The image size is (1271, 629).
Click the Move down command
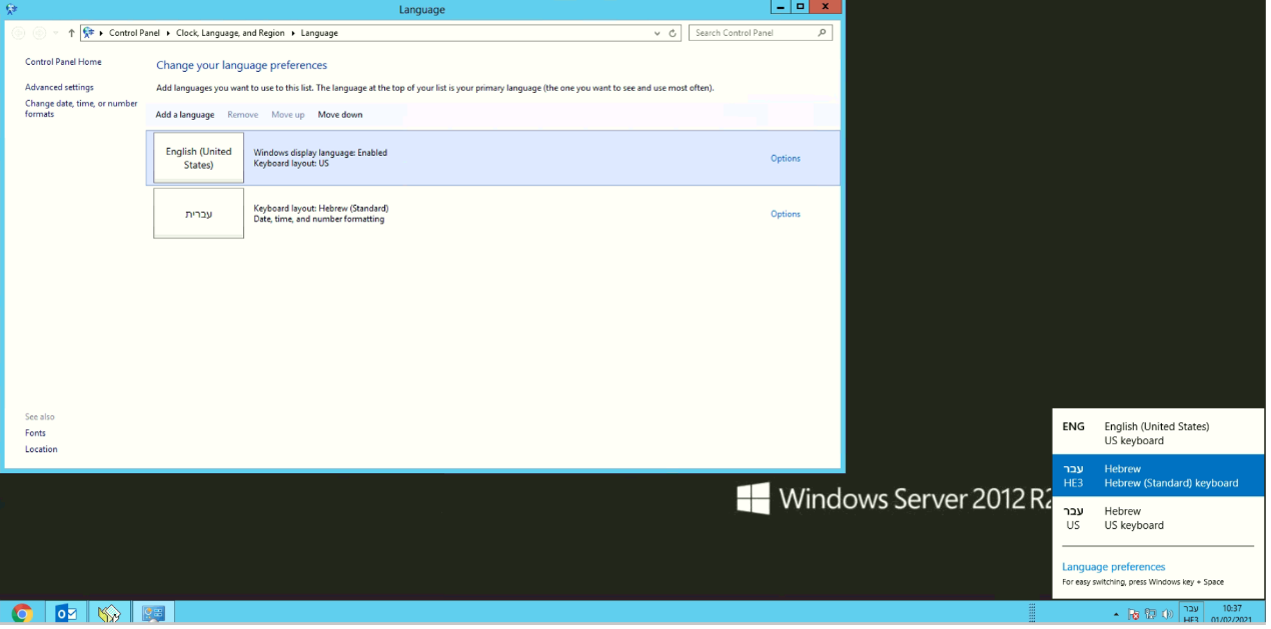[x=340, y=115]
